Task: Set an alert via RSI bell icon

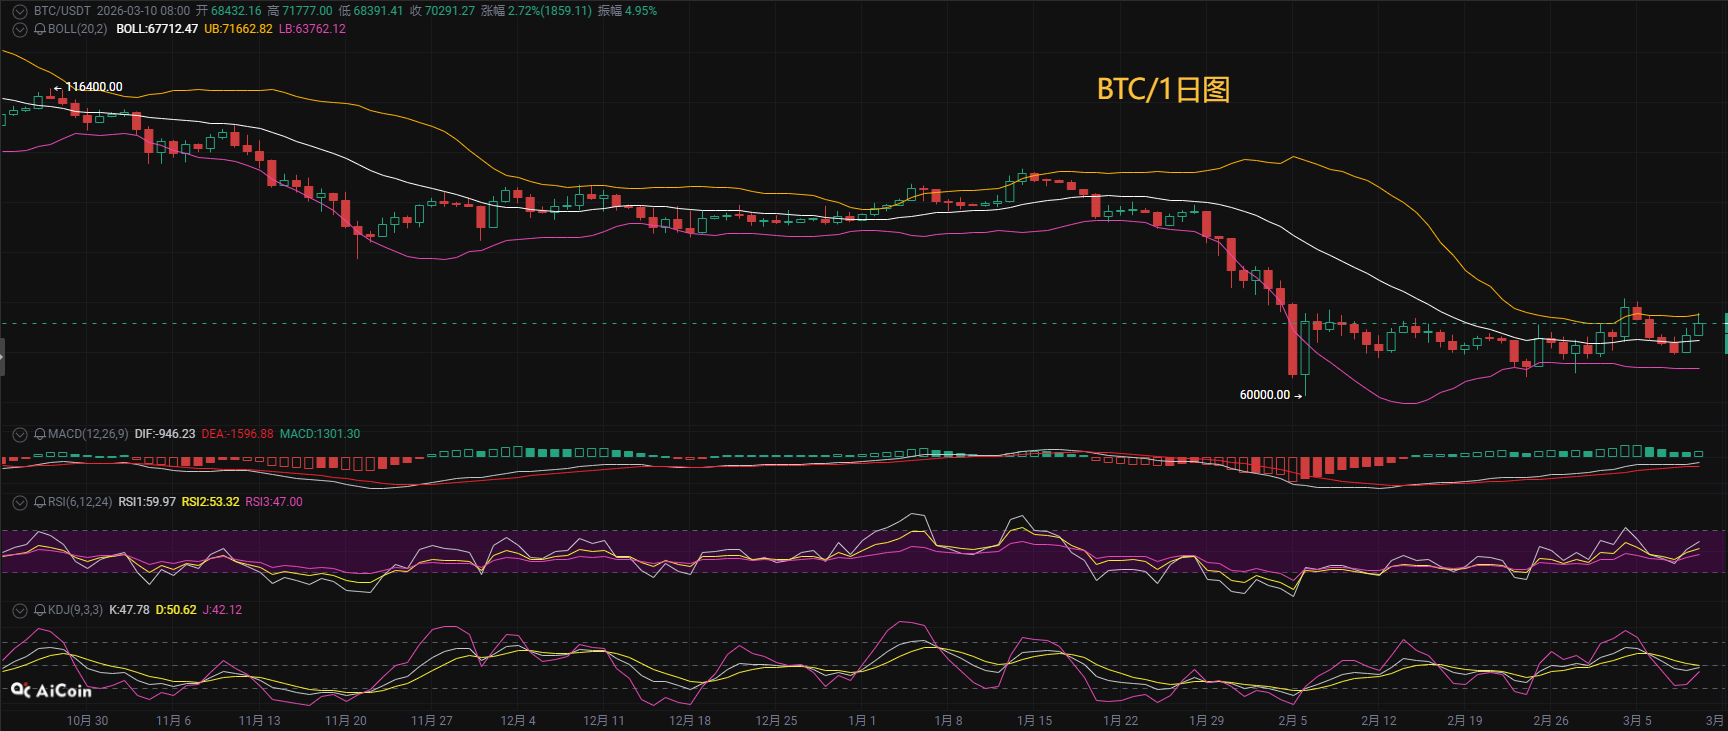Action: 40,502
